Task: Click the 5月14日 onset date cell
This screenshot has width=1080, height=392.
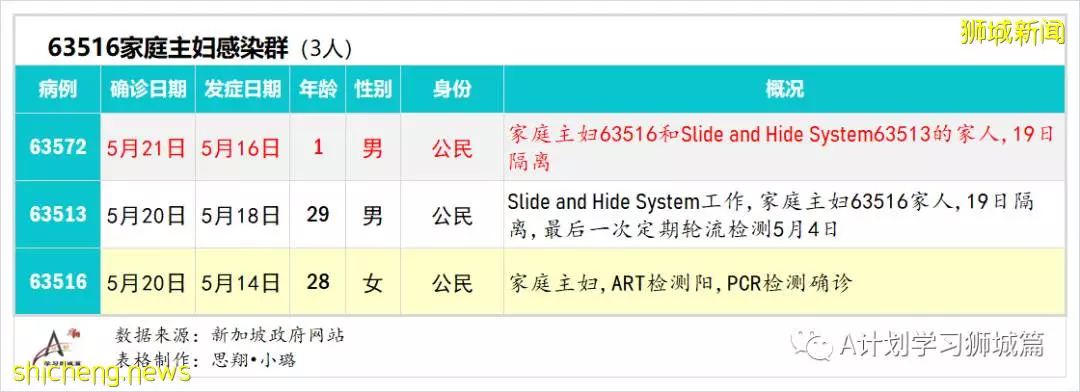Action: point(241,282)
